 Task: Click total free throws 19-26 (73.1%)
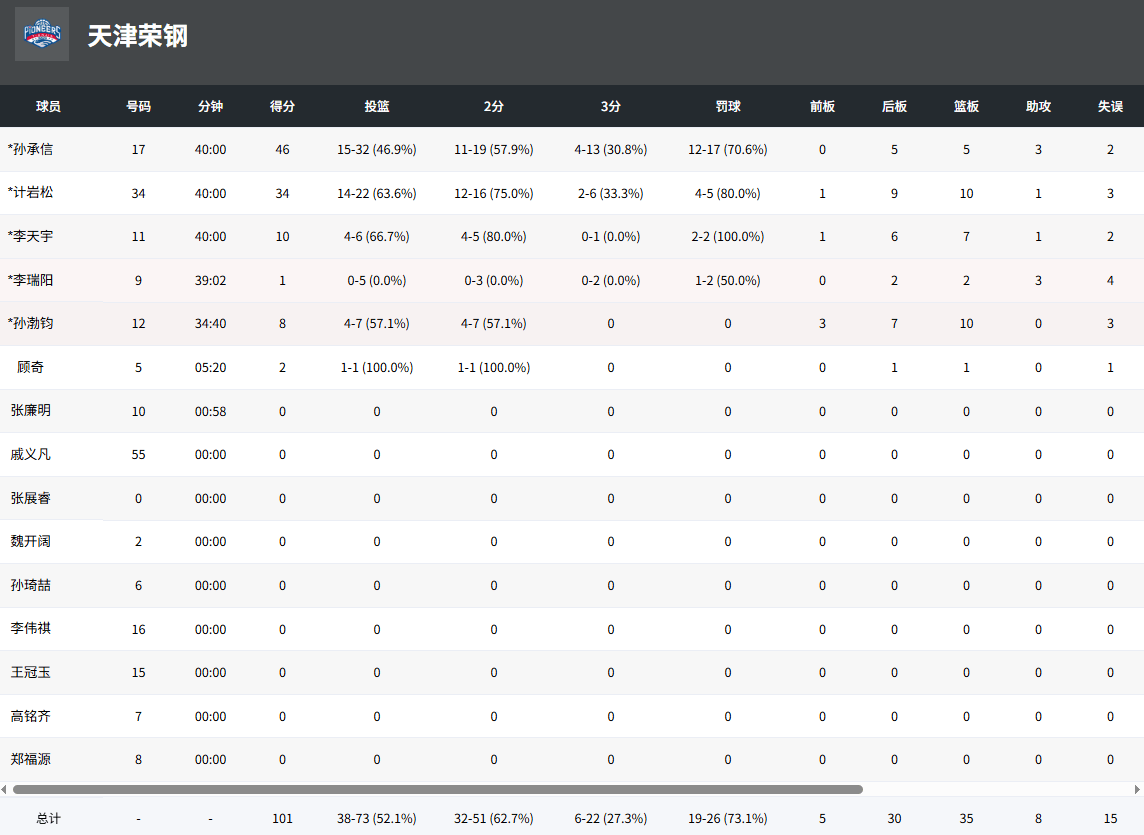click(727, 819)
